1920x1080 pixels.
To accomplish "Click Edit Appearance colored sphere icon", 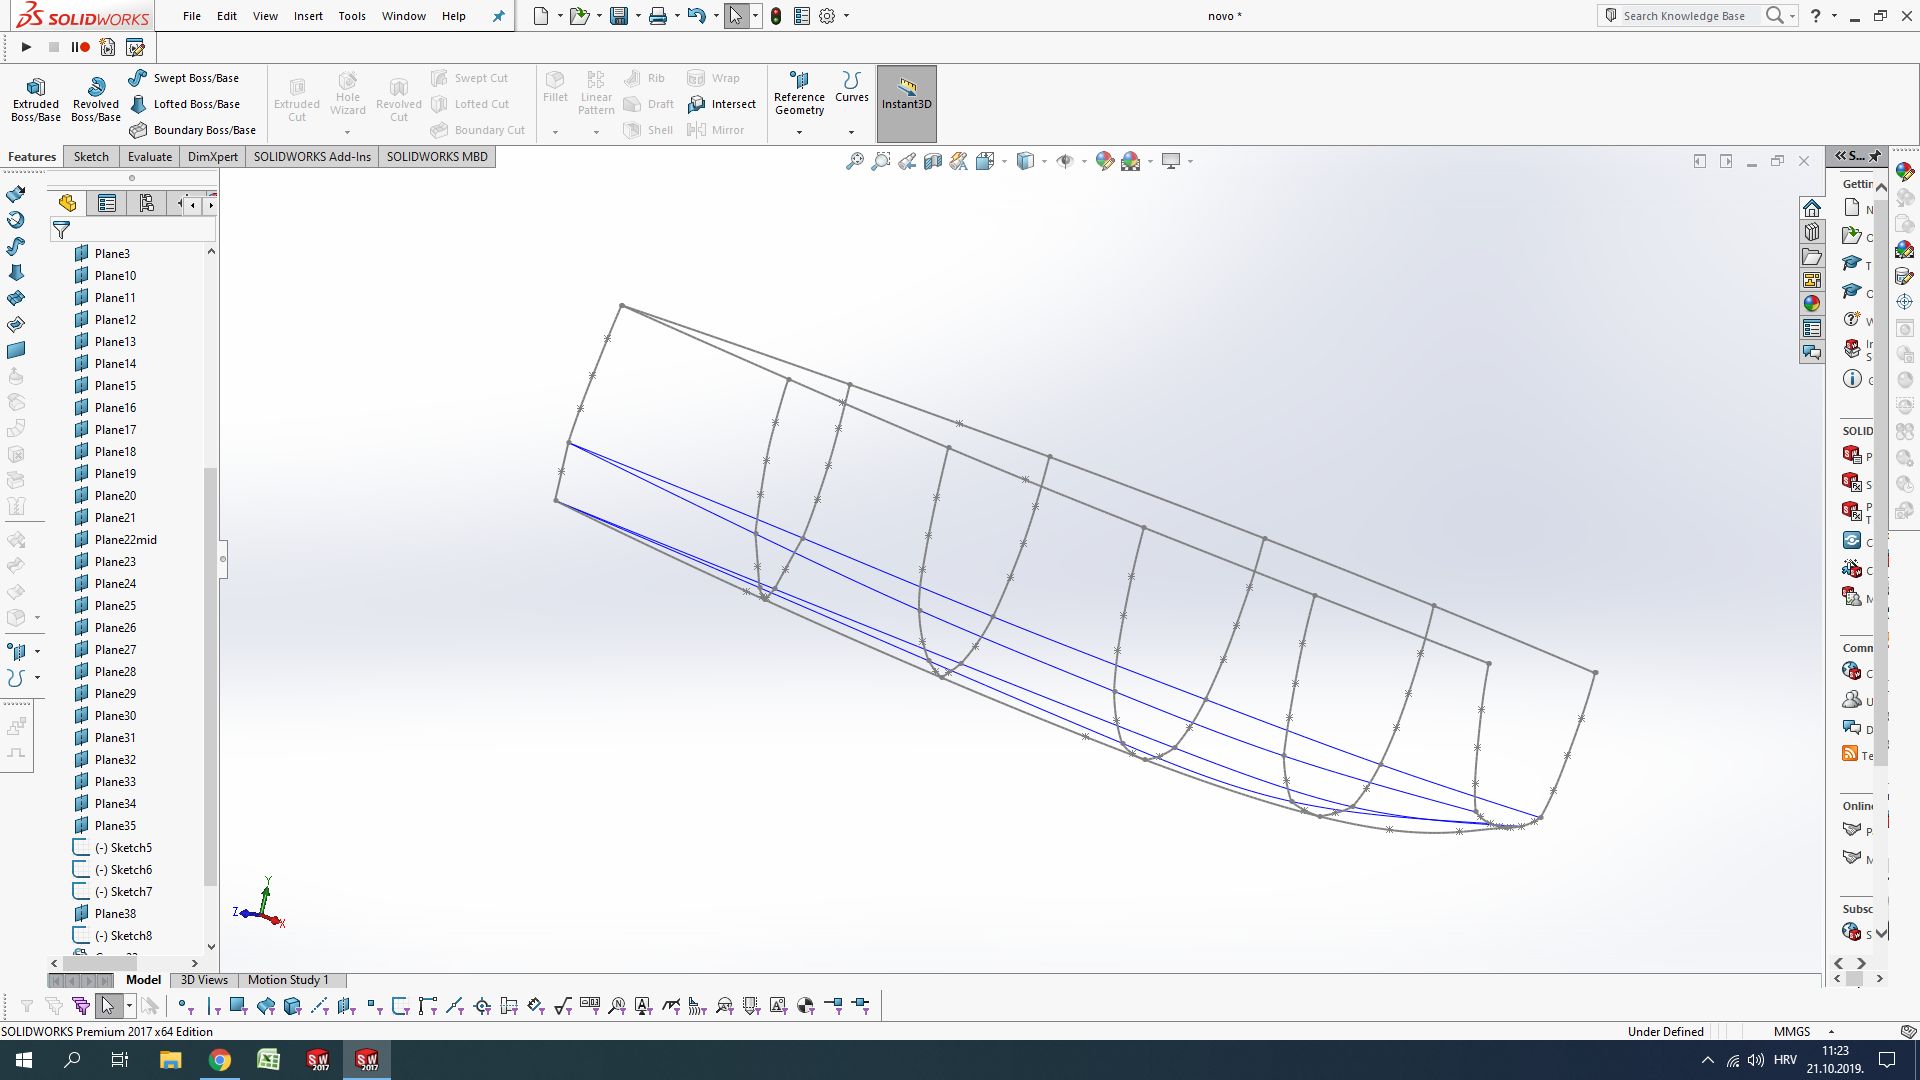I will [1104, 161].
